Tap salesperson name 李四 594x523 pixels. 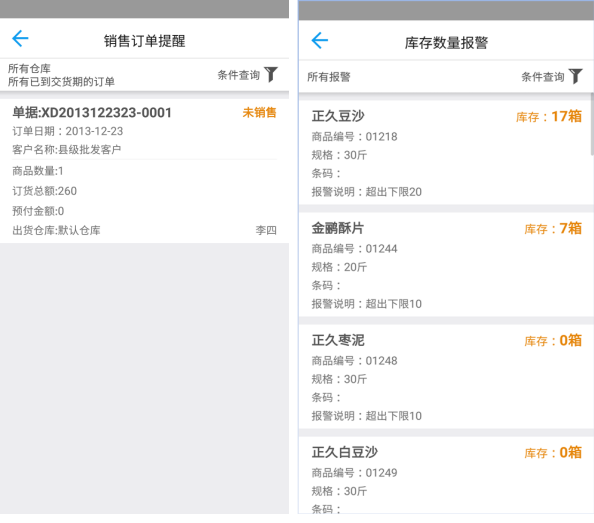266,230
